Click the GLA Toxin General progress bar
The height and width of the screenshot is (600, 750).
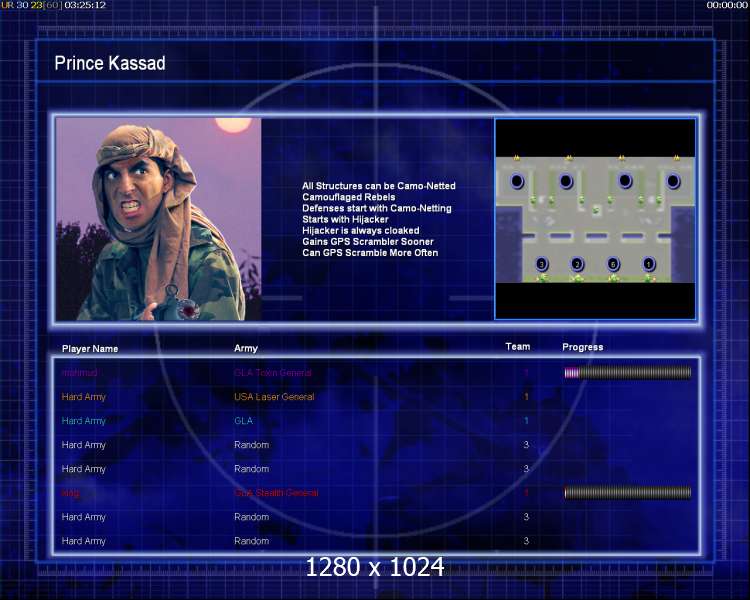628,373
